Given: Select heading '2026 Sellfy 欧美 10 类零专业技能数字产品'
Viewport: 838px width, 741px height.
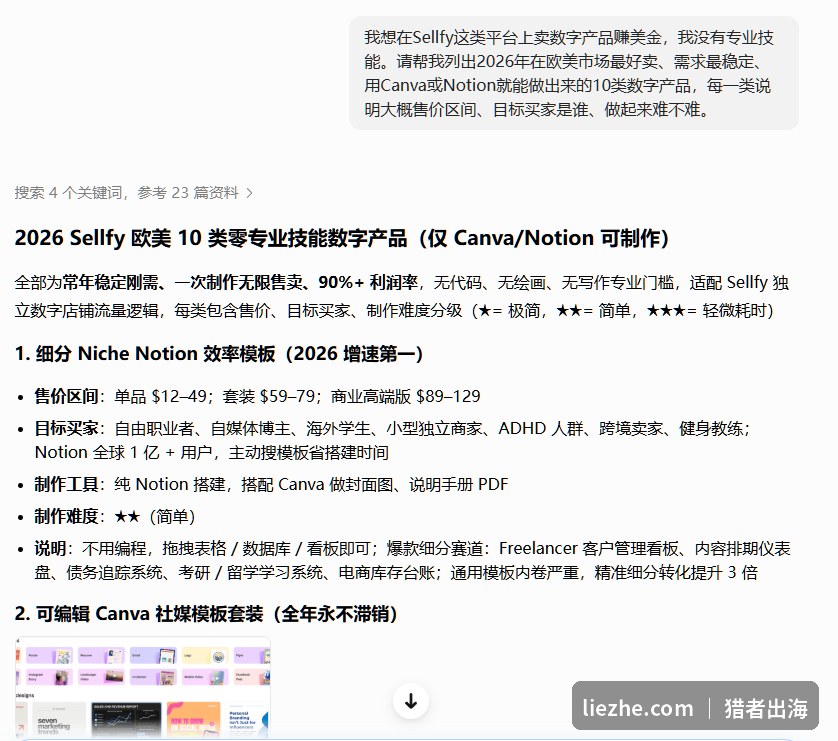Looking at the screenshot, I should (x=211, y=238).
